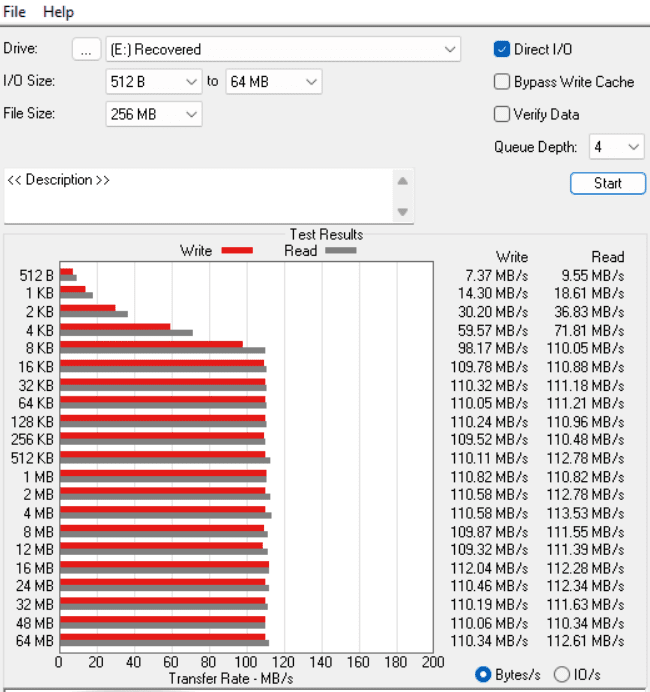The width and height of the screenshot is (650, 692).
Task: Click the Test Results heading
Action: [x=327, y=234]
